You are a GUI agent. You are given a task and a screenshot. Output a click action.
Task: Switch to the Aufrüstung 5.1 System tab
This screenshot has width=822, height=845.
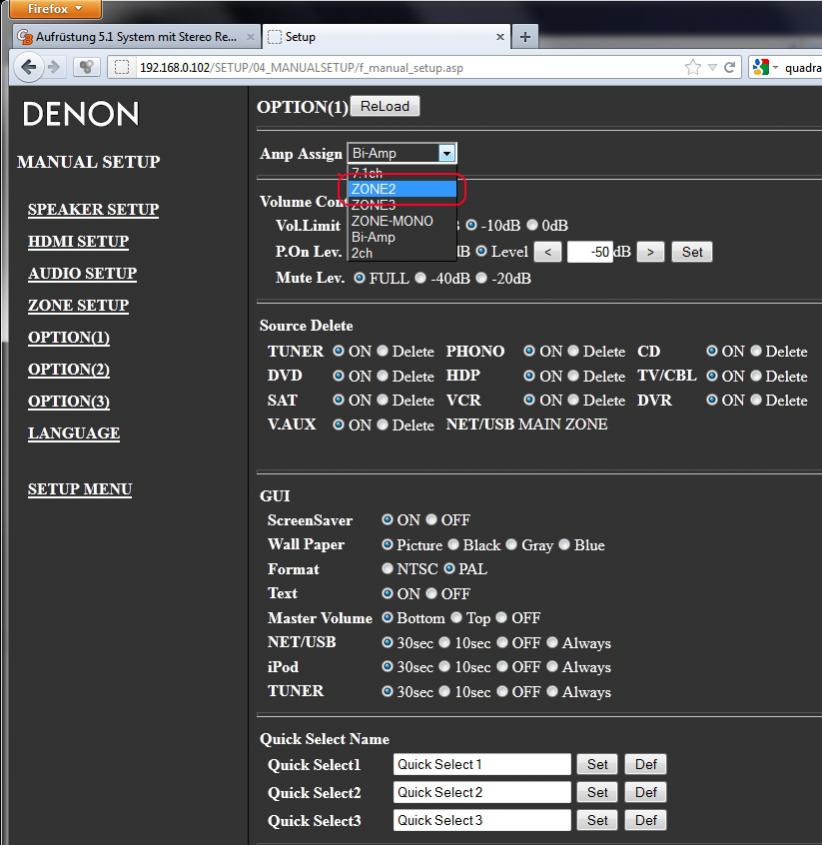[x=136, y=37]
